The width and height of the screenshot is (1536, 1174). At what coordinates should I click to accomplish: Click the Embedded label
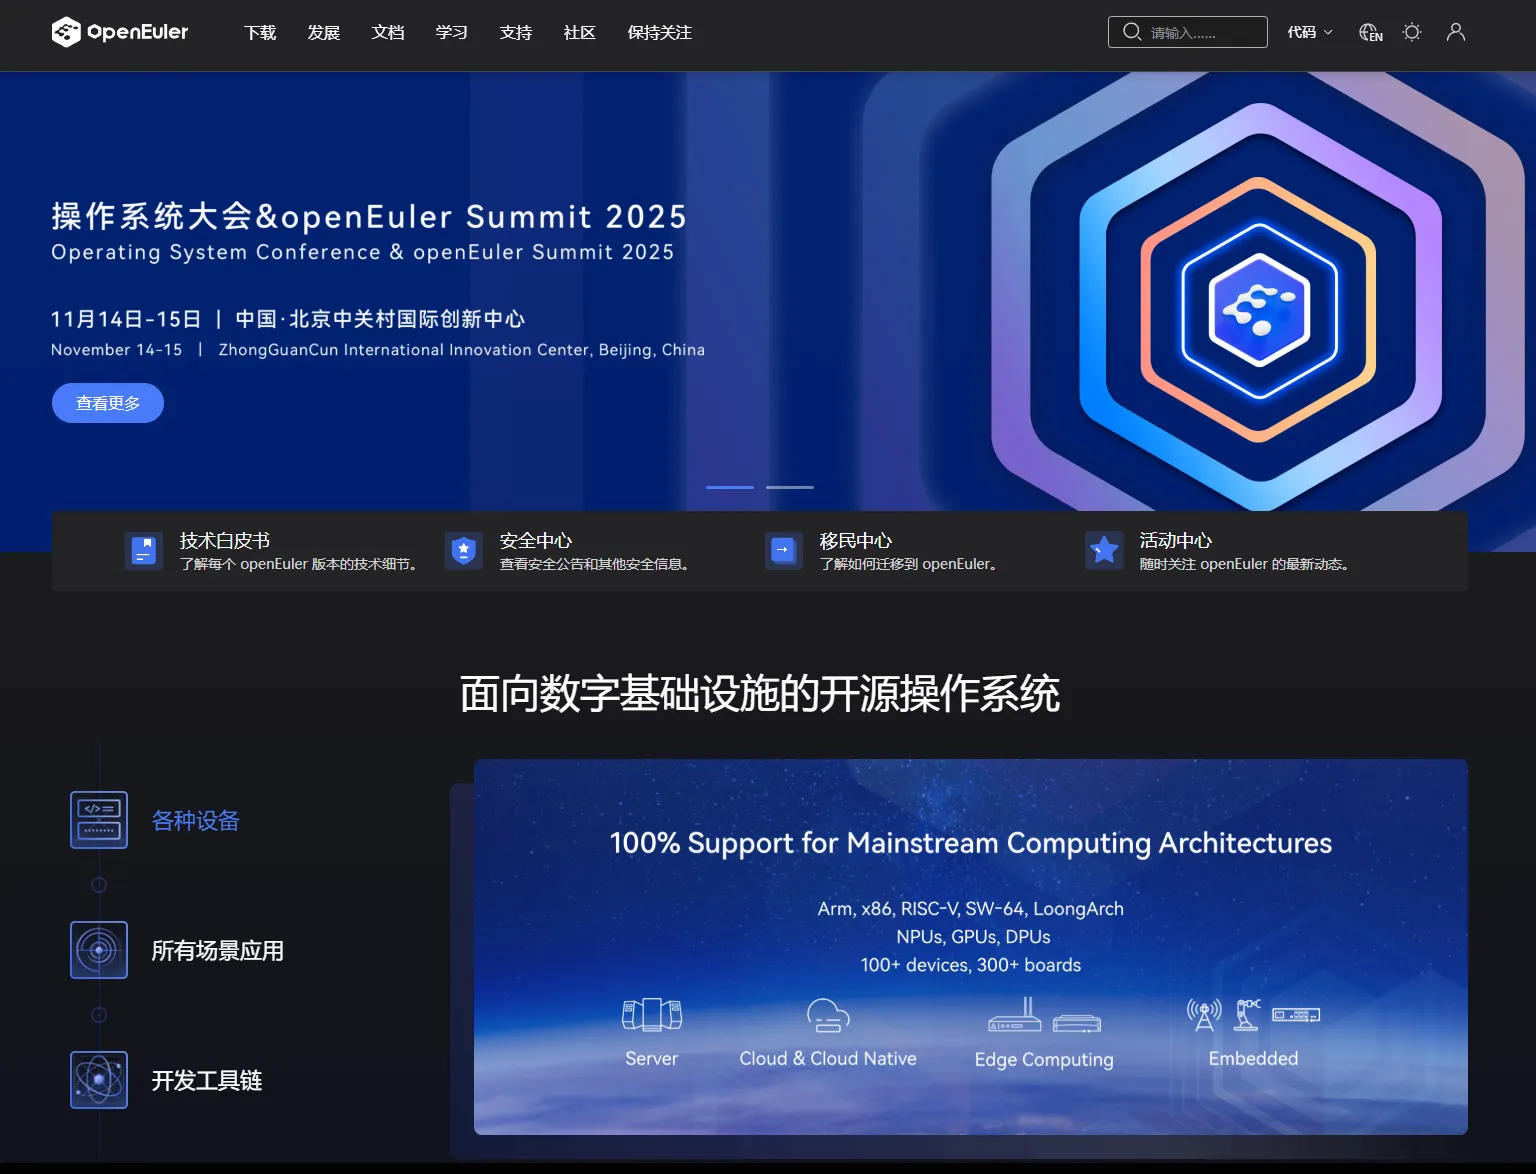pyautogui.click(x=1253, y=1058)
